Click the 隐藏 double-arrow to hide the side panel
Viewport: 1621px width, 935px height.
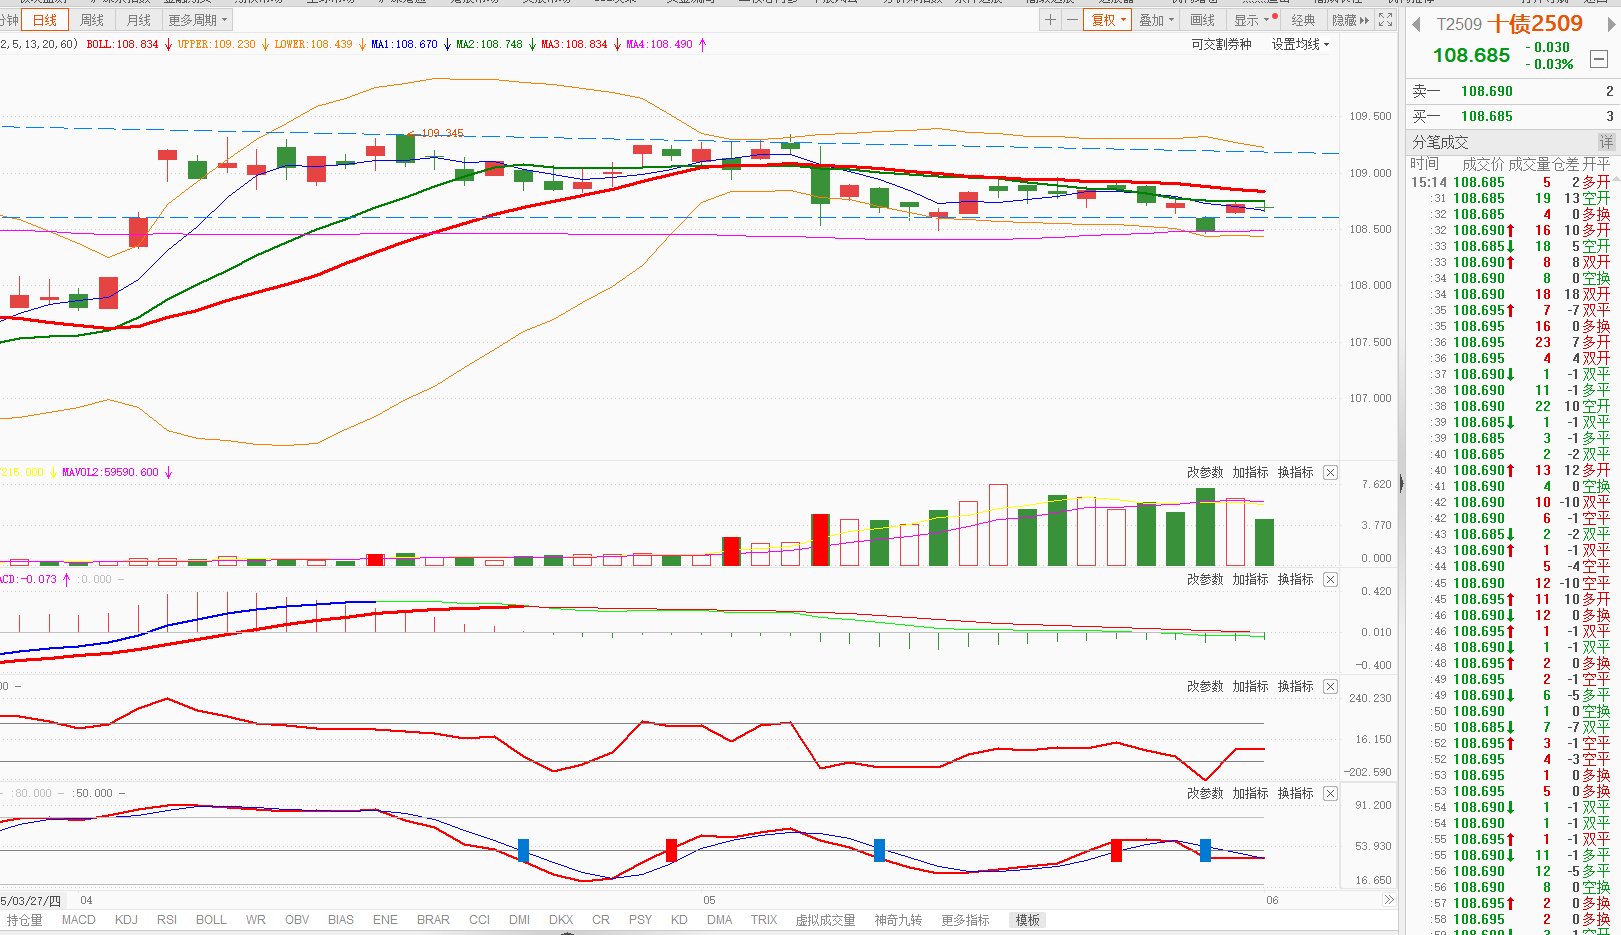1350,20
